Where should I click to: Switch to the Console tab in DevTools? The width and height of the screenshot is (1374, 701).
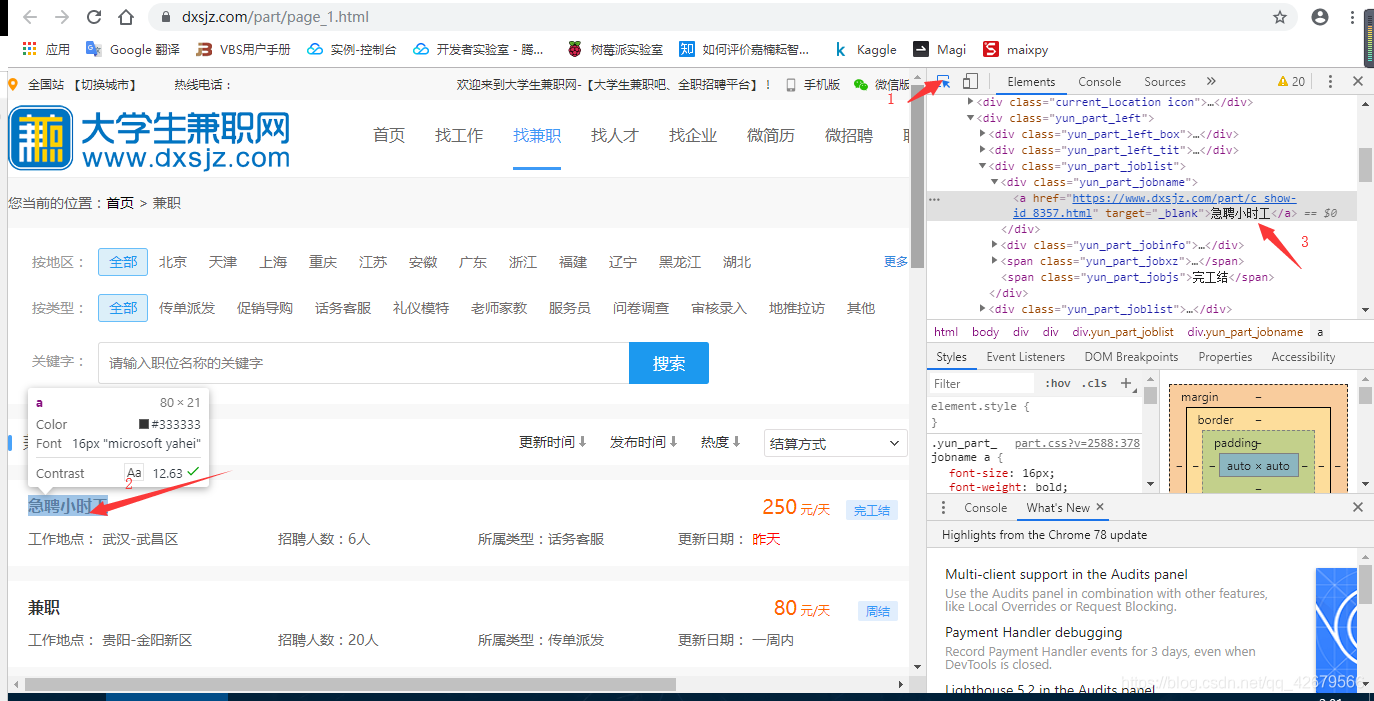tap(1099, 82)
